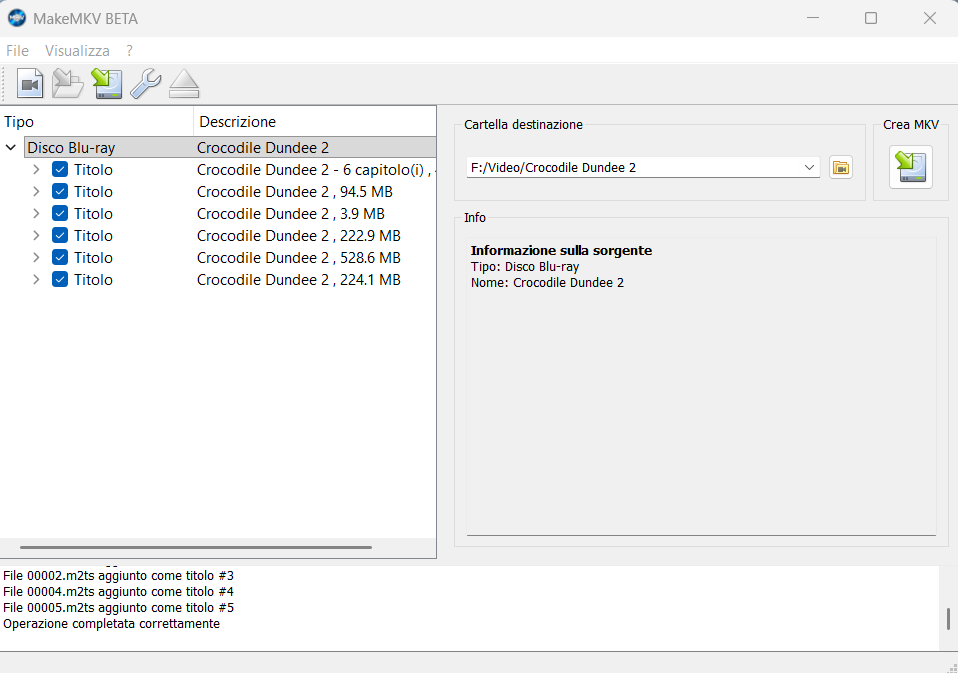958x673 pixels.
Task: Select the Disco Blu-ray row
Action: tap(230, 148)
